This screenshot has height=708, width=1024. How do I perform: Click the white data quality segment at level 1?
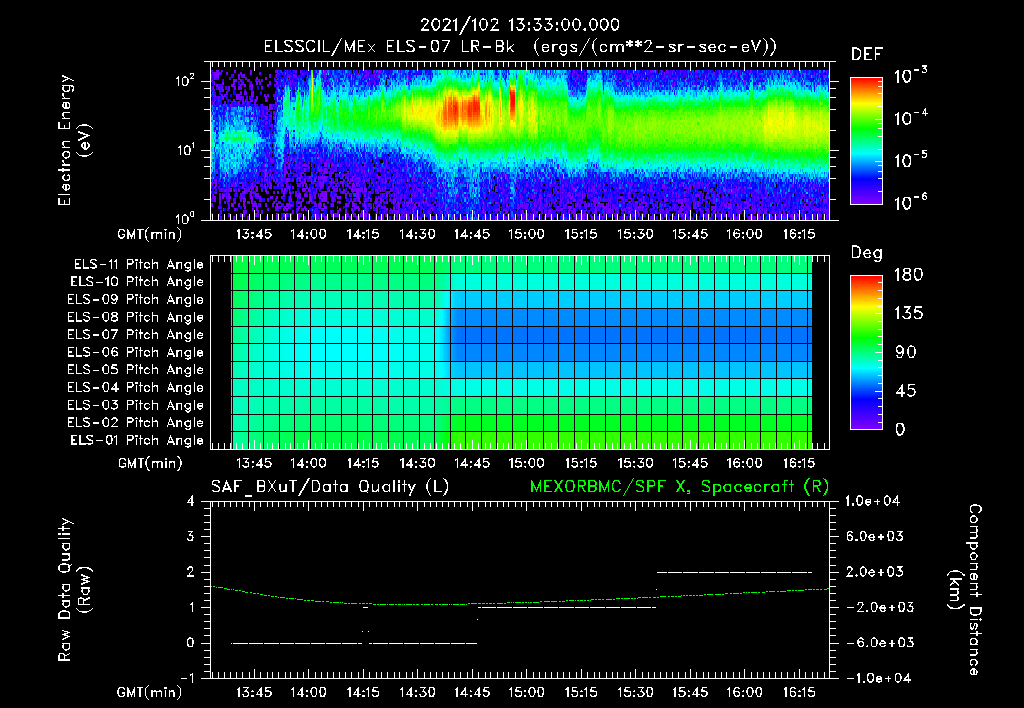(567, 607)
